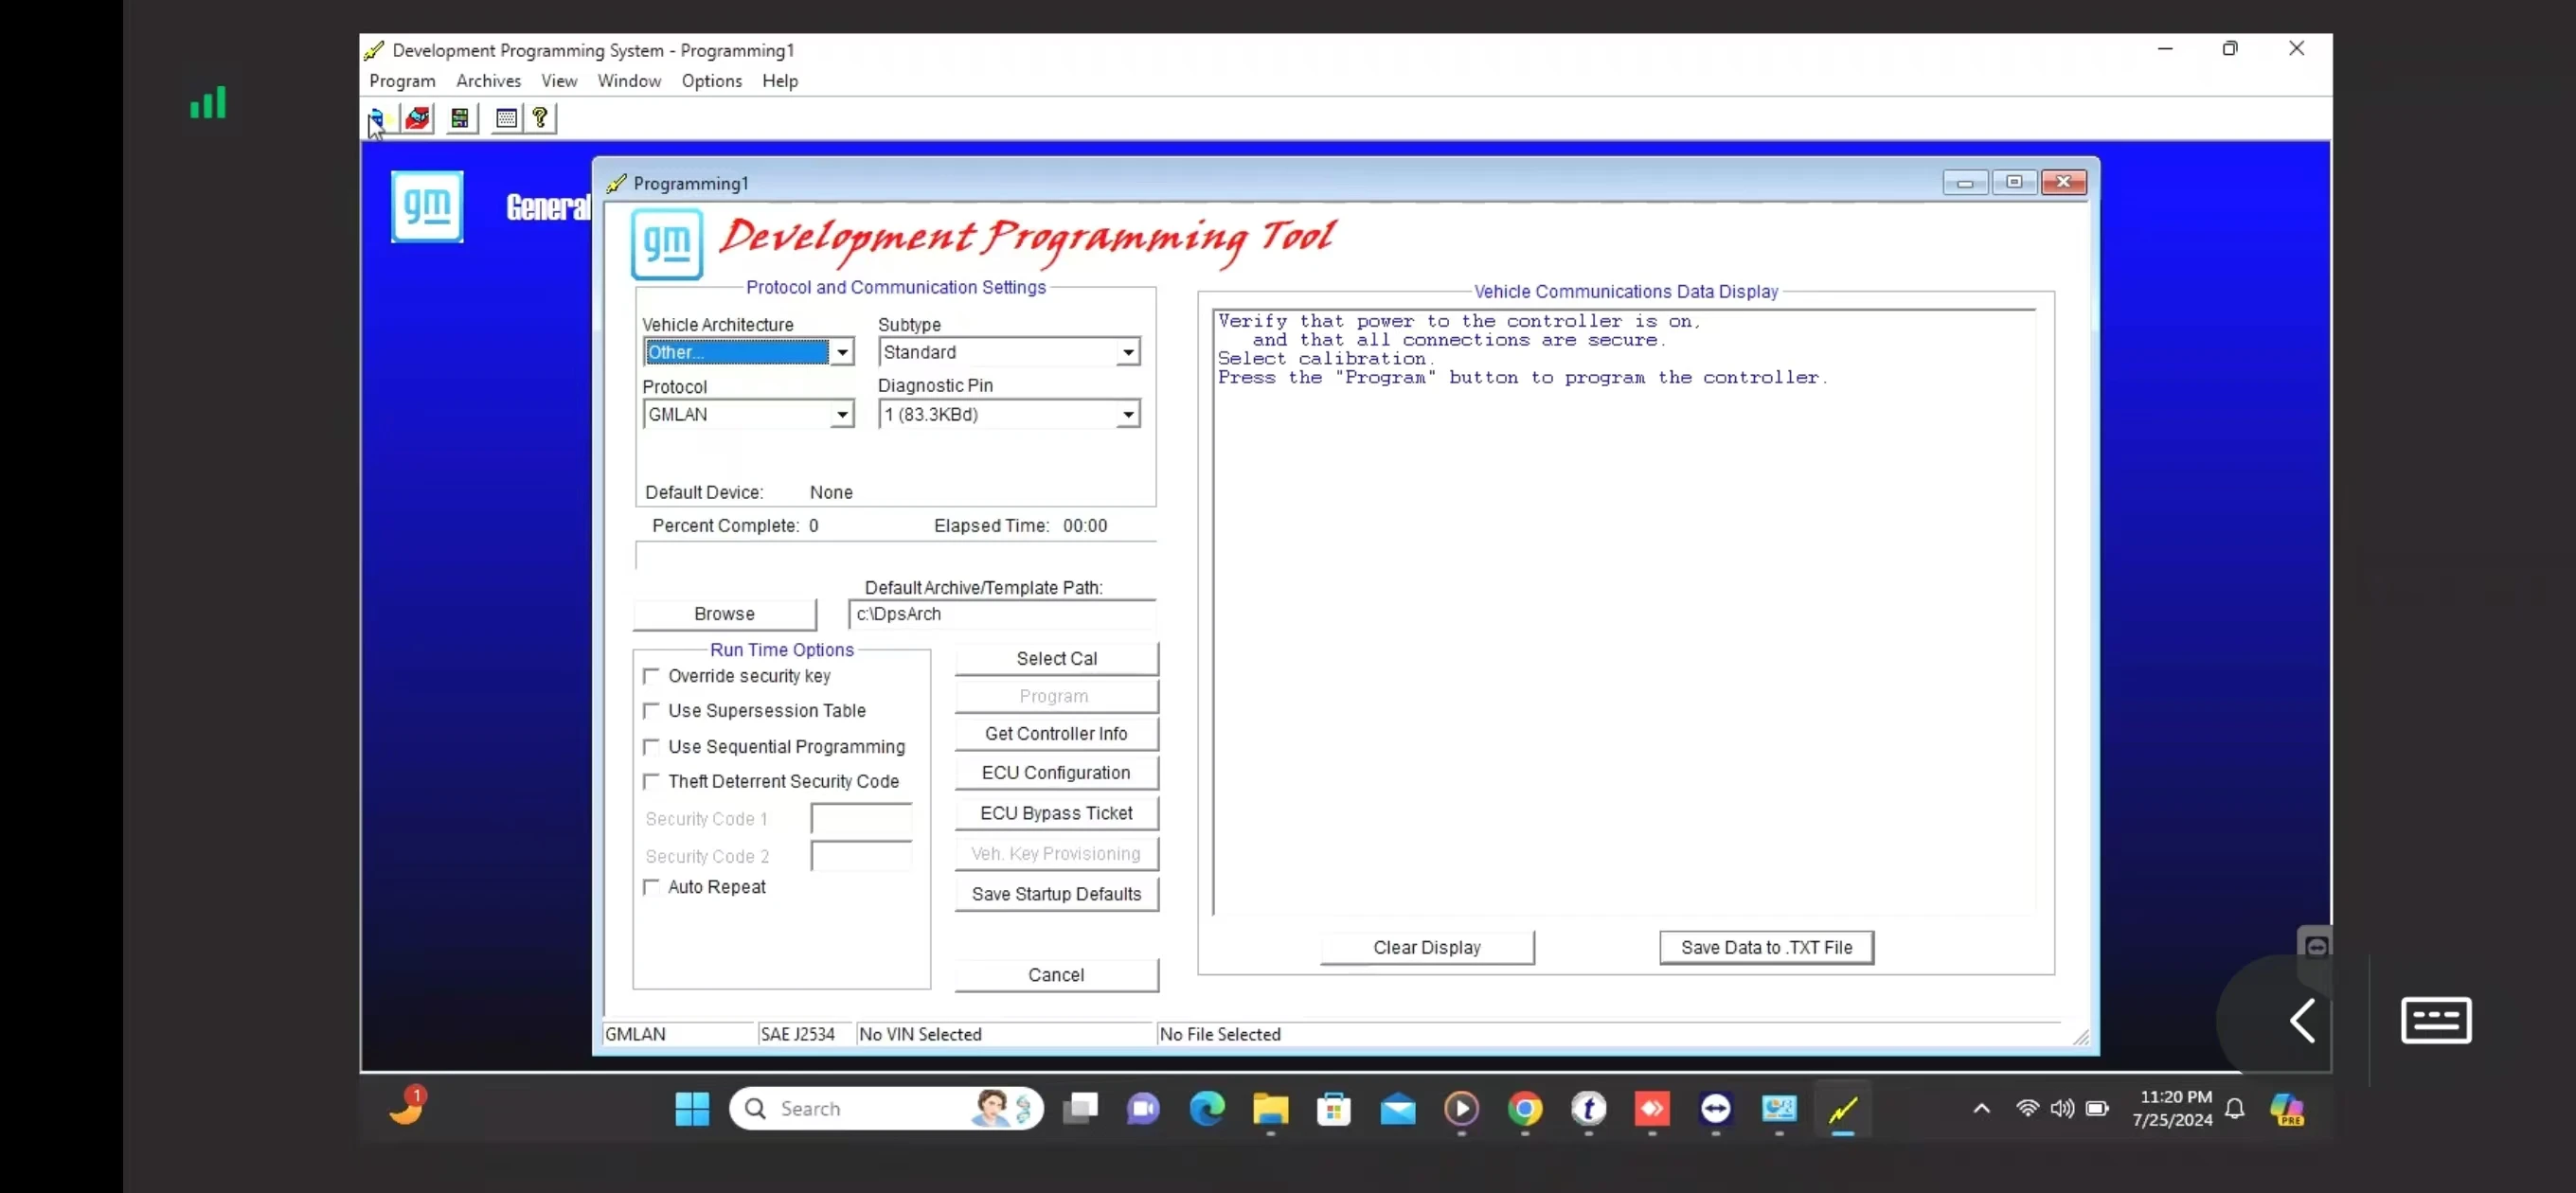
Task: Open the notification bell in the tray
Action: (2235, 1108)
